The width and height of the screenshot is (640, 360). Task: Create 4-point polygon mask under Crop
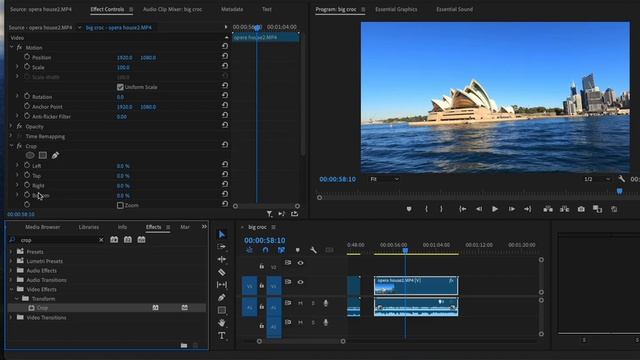click(42, 156)
